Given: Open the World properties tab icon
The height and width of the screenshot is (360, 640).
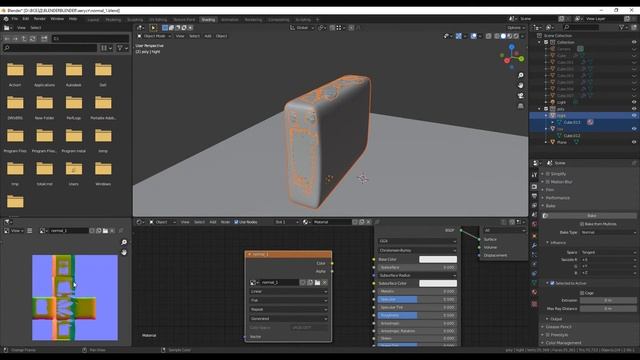Looking at the screenshot, I should pos(534,224).
